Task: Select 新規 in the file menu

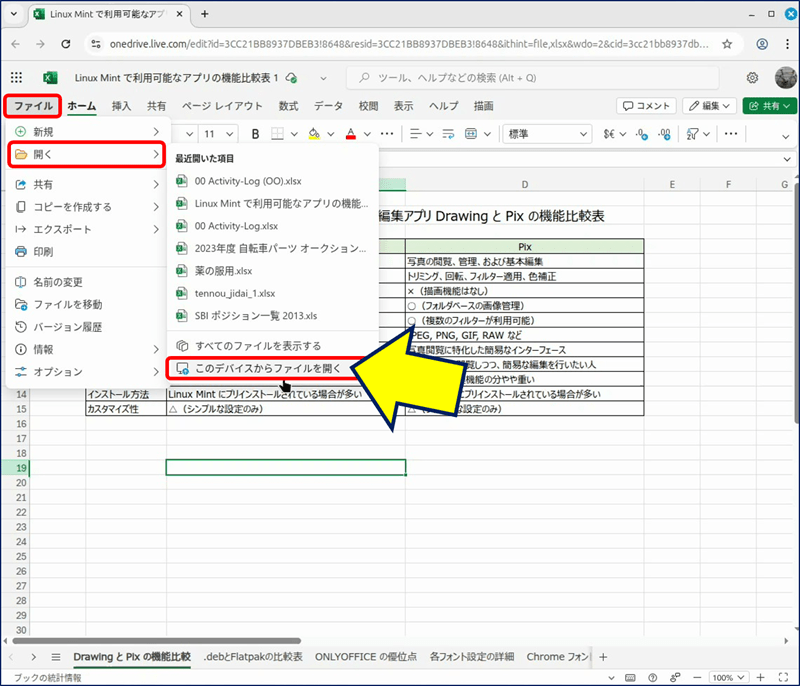Action: pyautogui.click(x=87, y=132)
